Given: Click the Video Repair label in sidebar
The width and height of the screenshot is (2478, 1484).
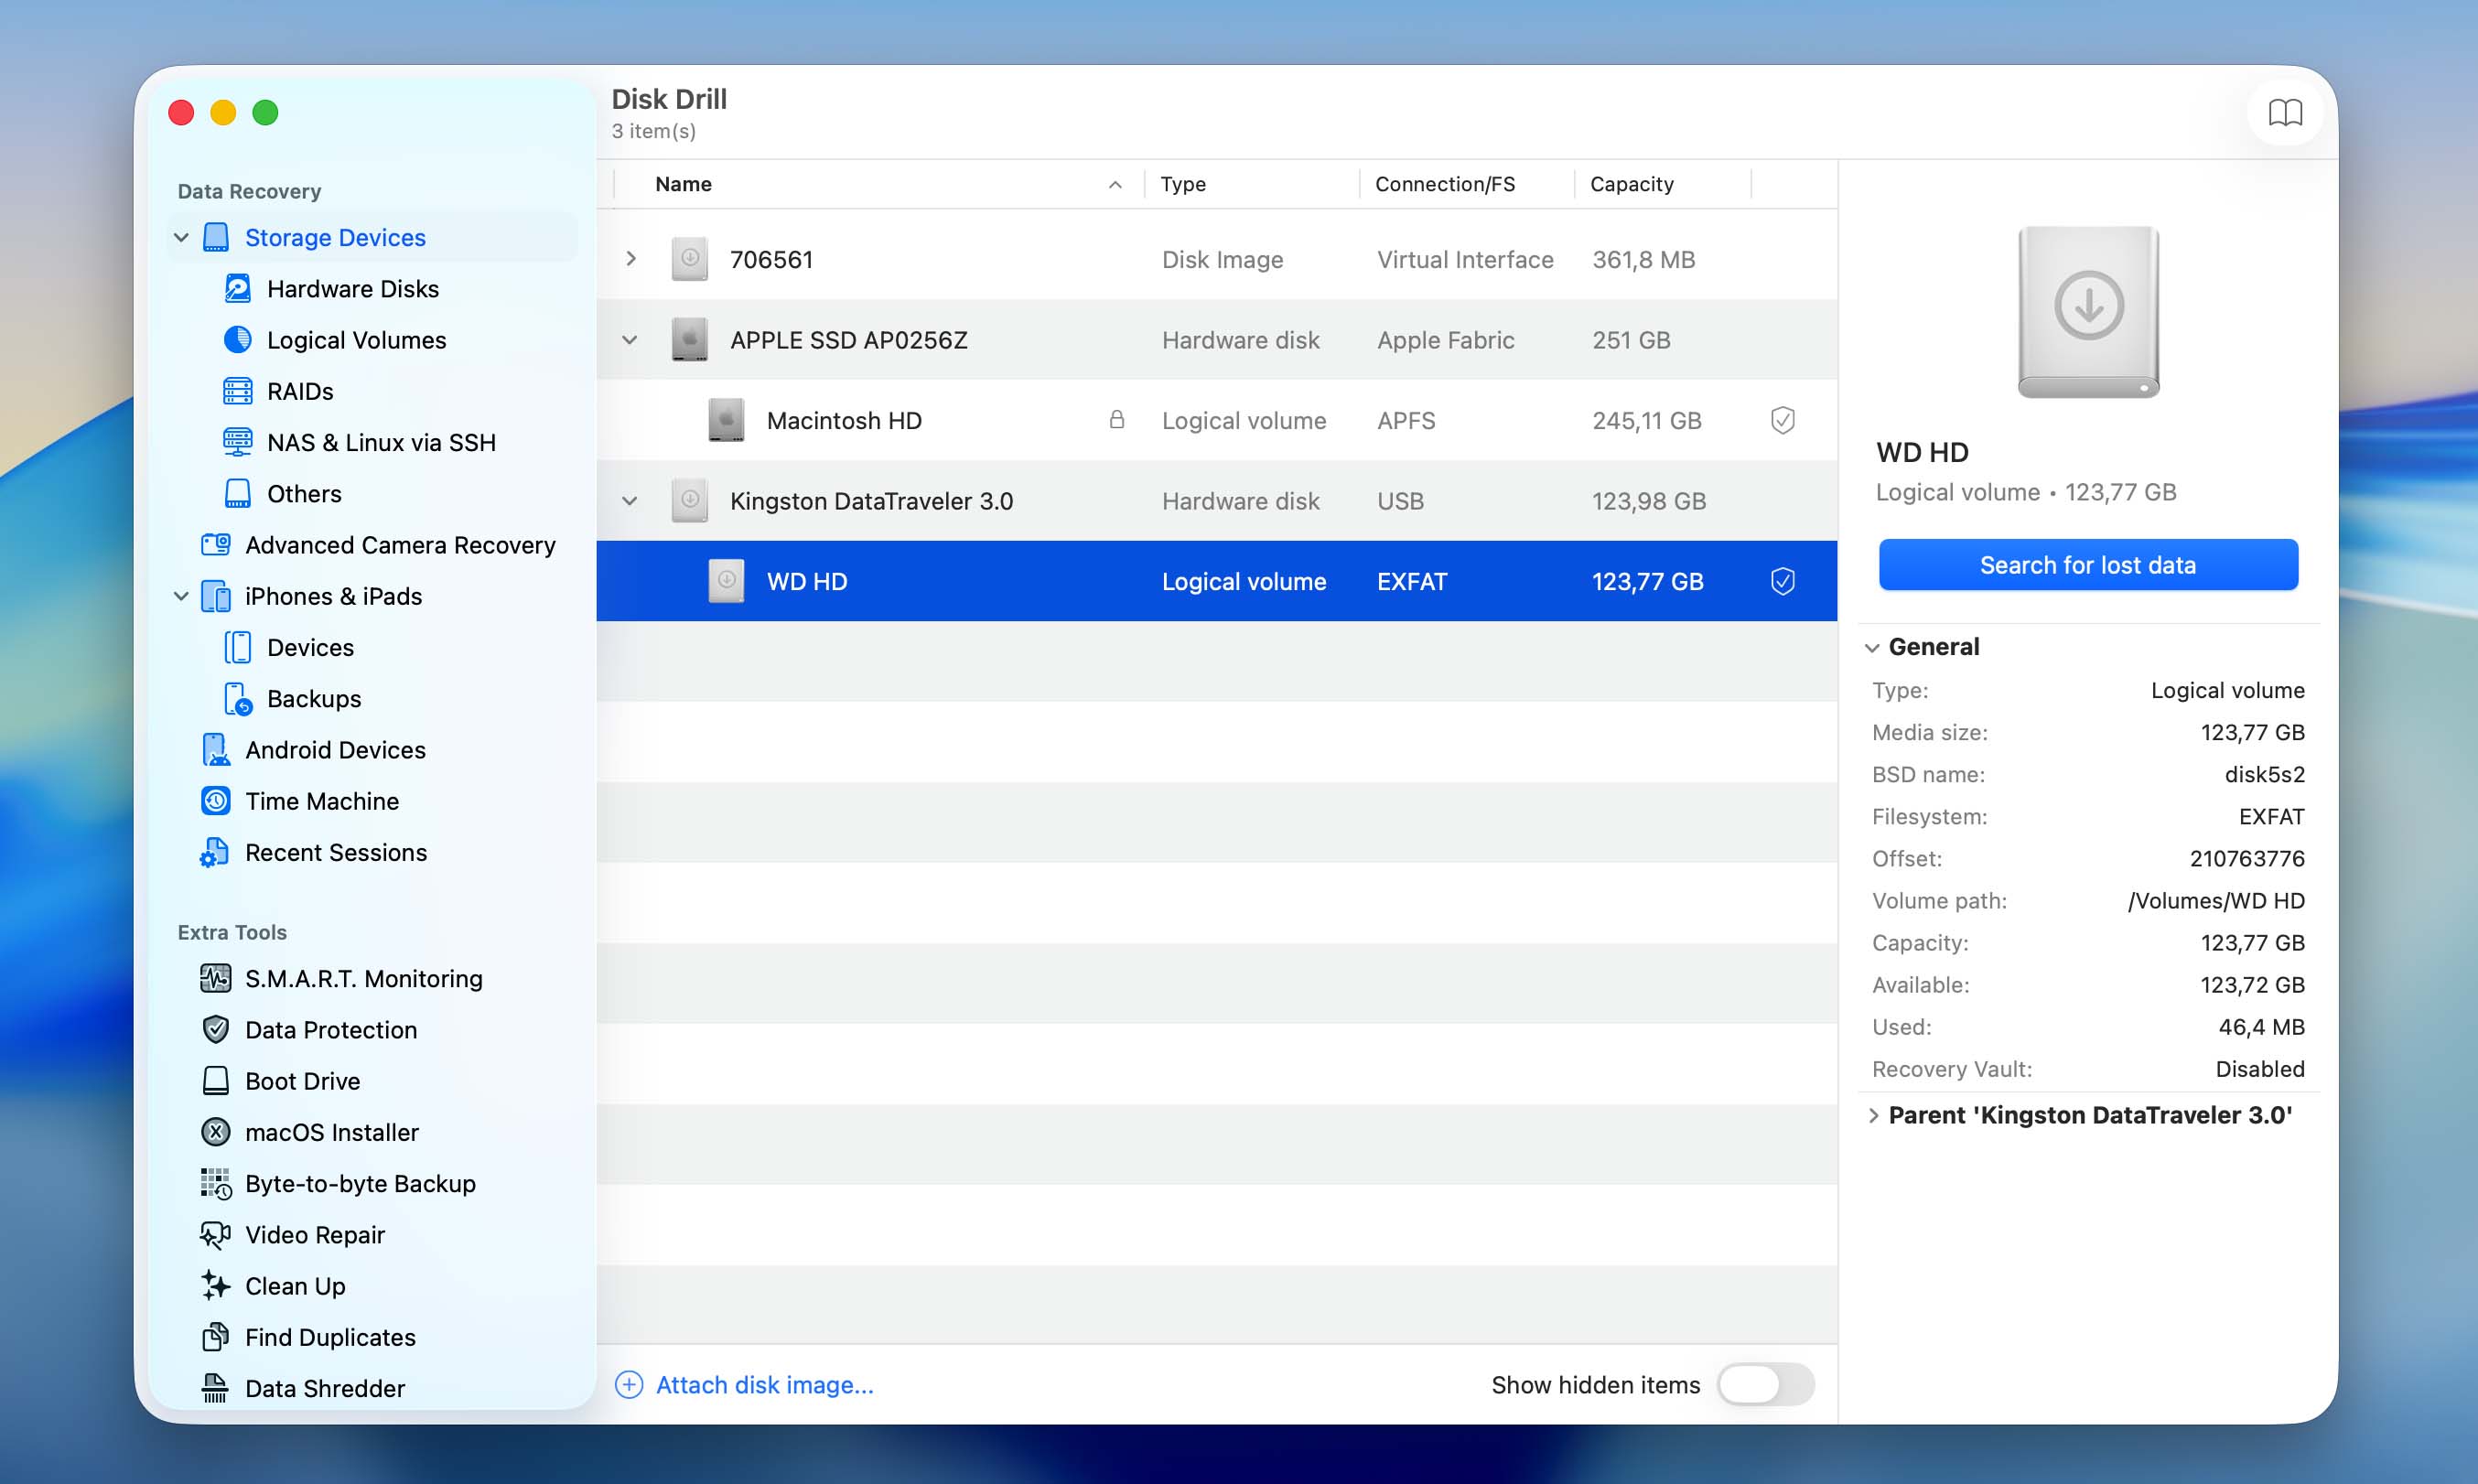Looking at the screenshot, I should 314,1235.
